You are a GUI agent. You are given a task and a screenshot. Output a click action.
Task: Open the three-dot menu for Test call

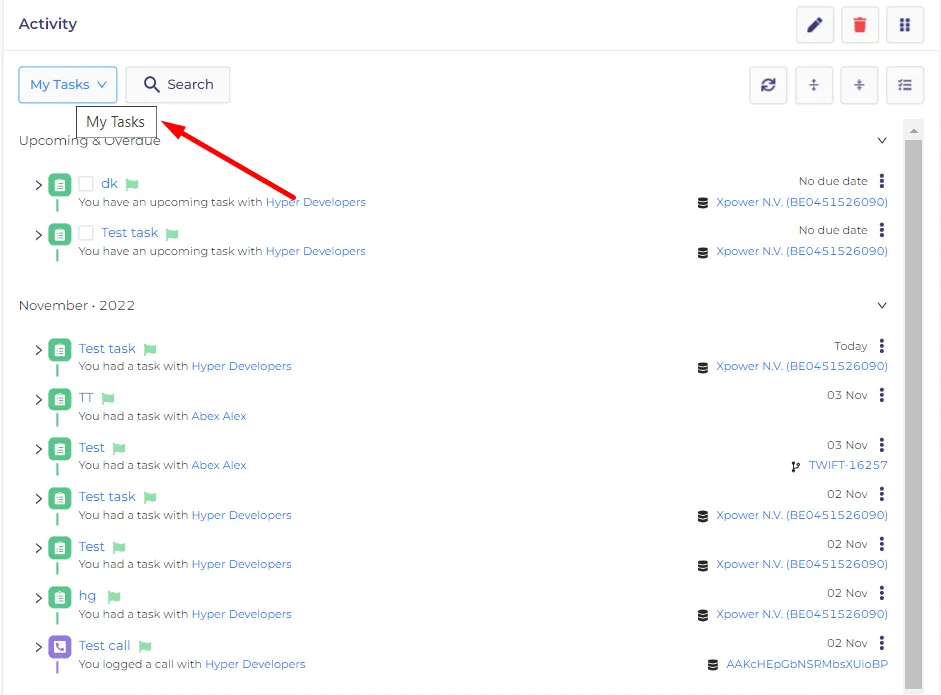[882, 643]
